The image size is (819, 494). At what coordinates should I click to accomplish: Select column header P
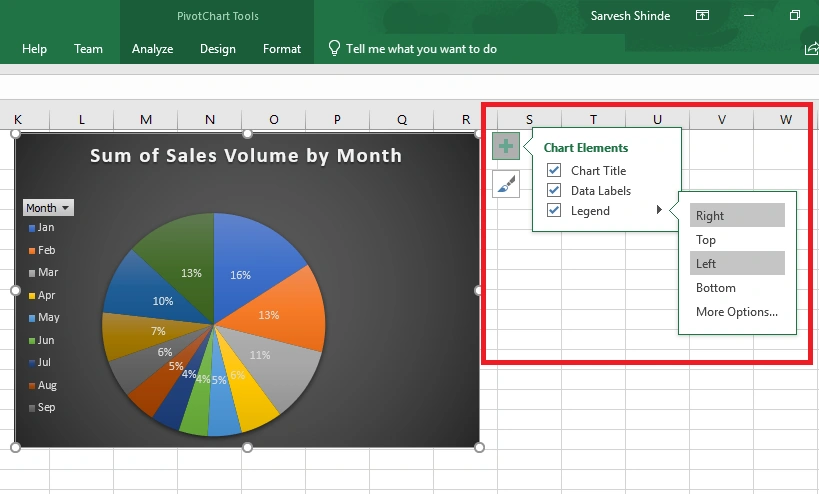pyautogui.click(x=337, y=120)
